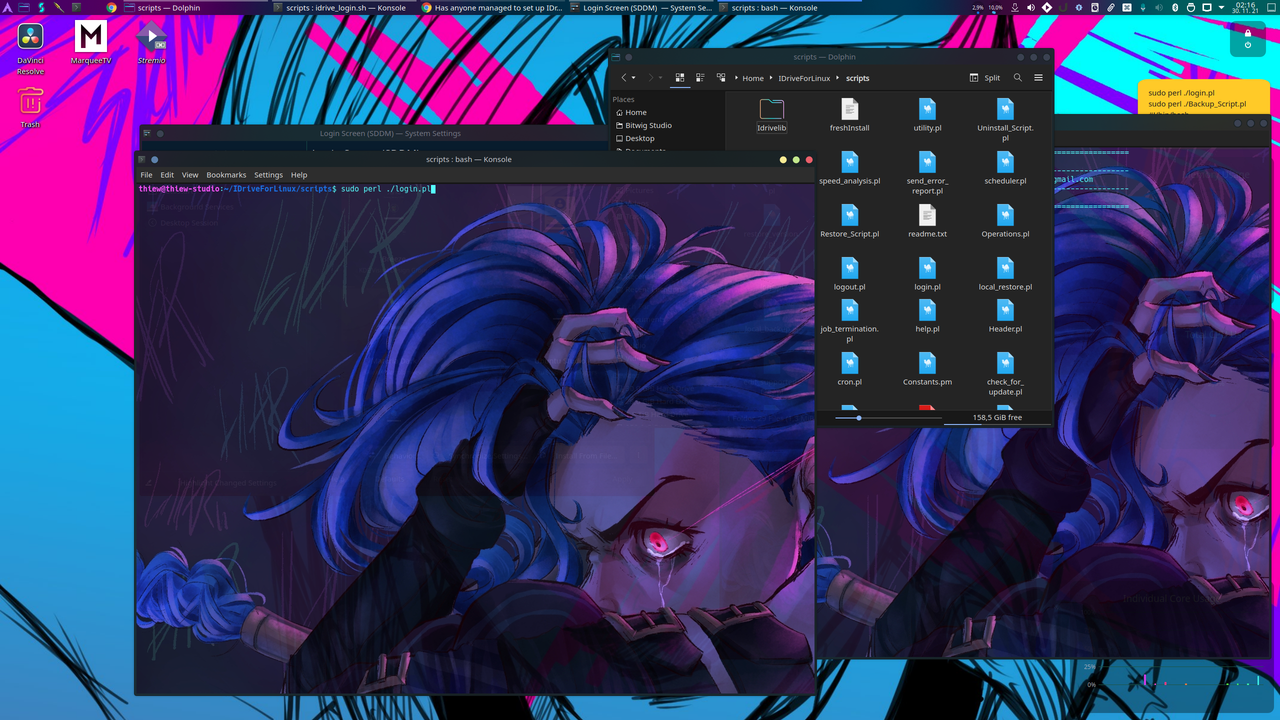
Task: Open Konsole Edit menu
Action: tap(167, 175)
